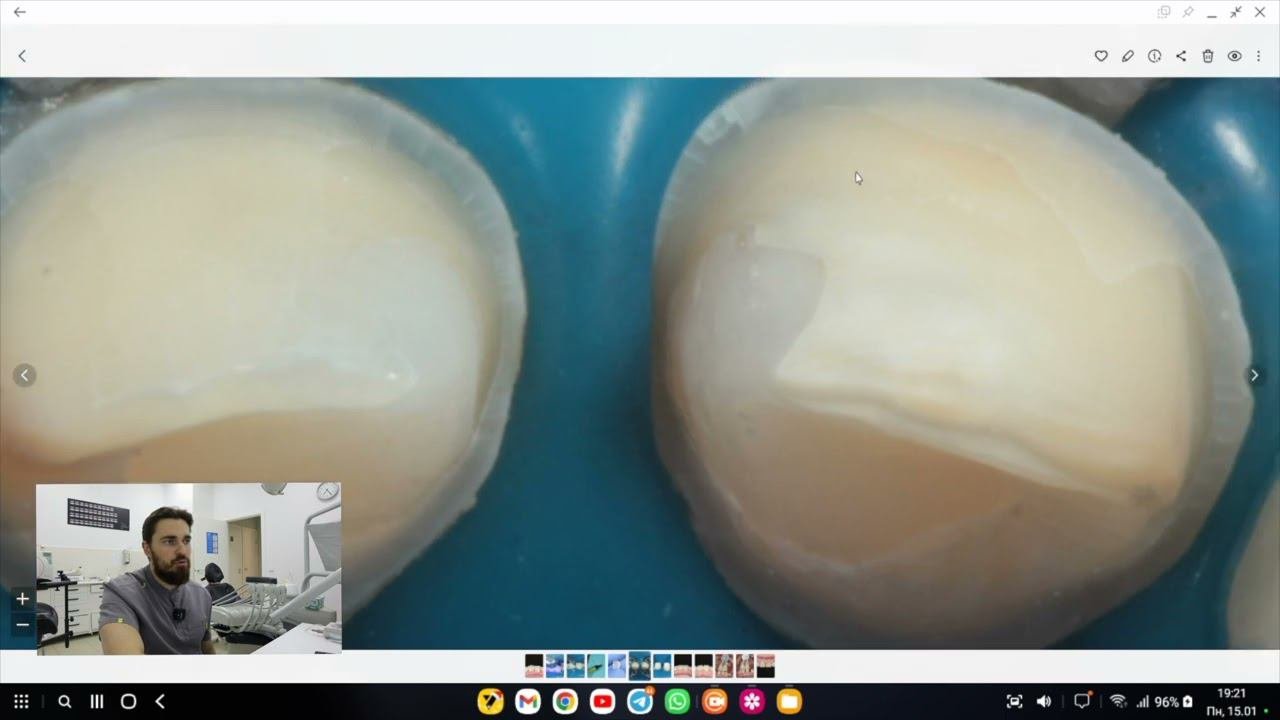Select the last thumbnail in the filmstrip
1280x720 pixels.
point(765,666)
